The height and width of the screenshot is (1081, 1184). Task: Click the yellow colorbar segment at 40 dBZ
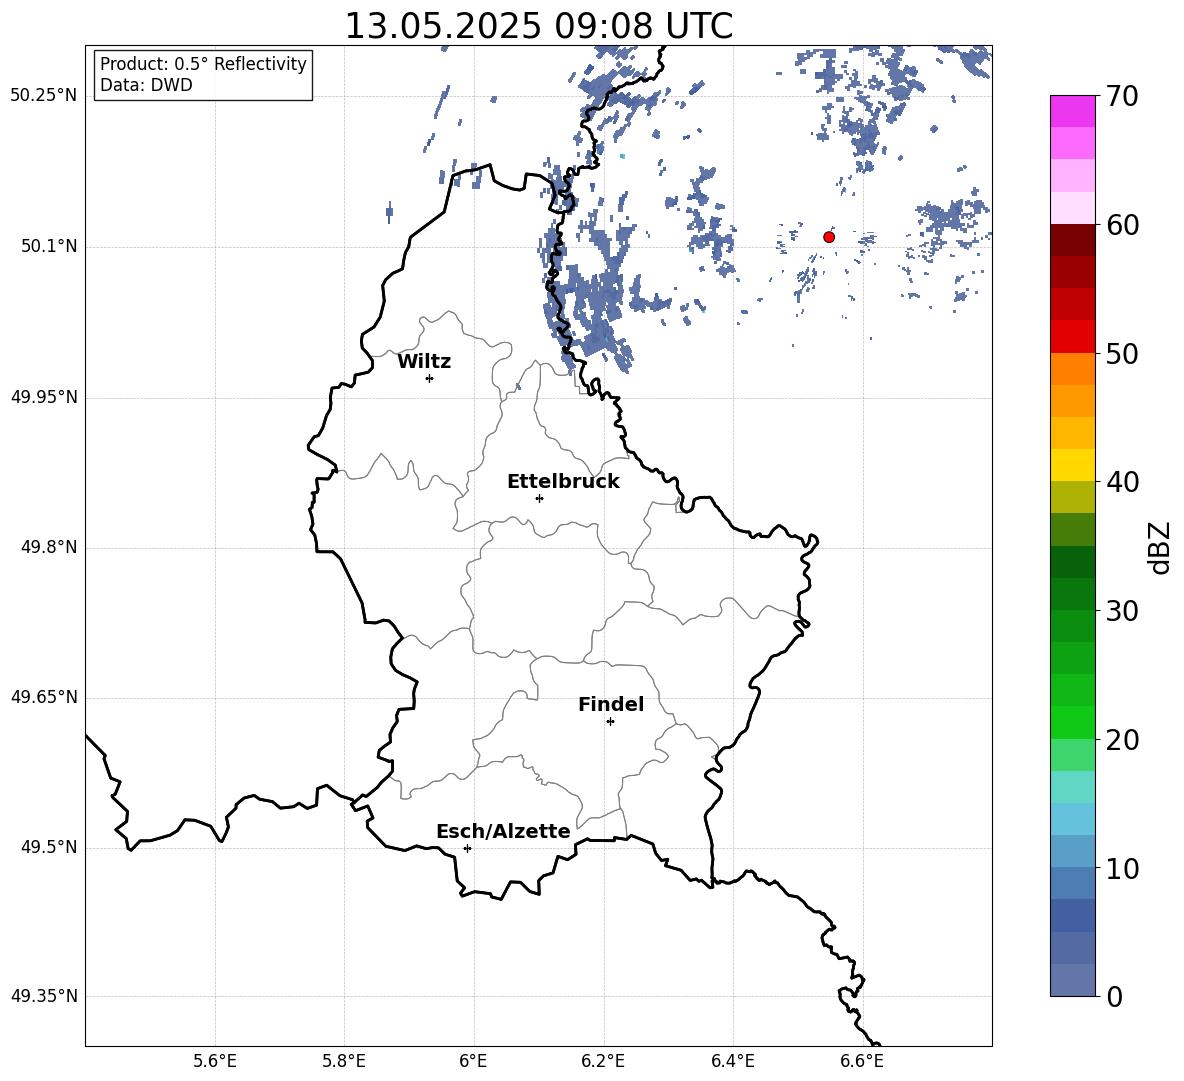[x=1073, y=465]
